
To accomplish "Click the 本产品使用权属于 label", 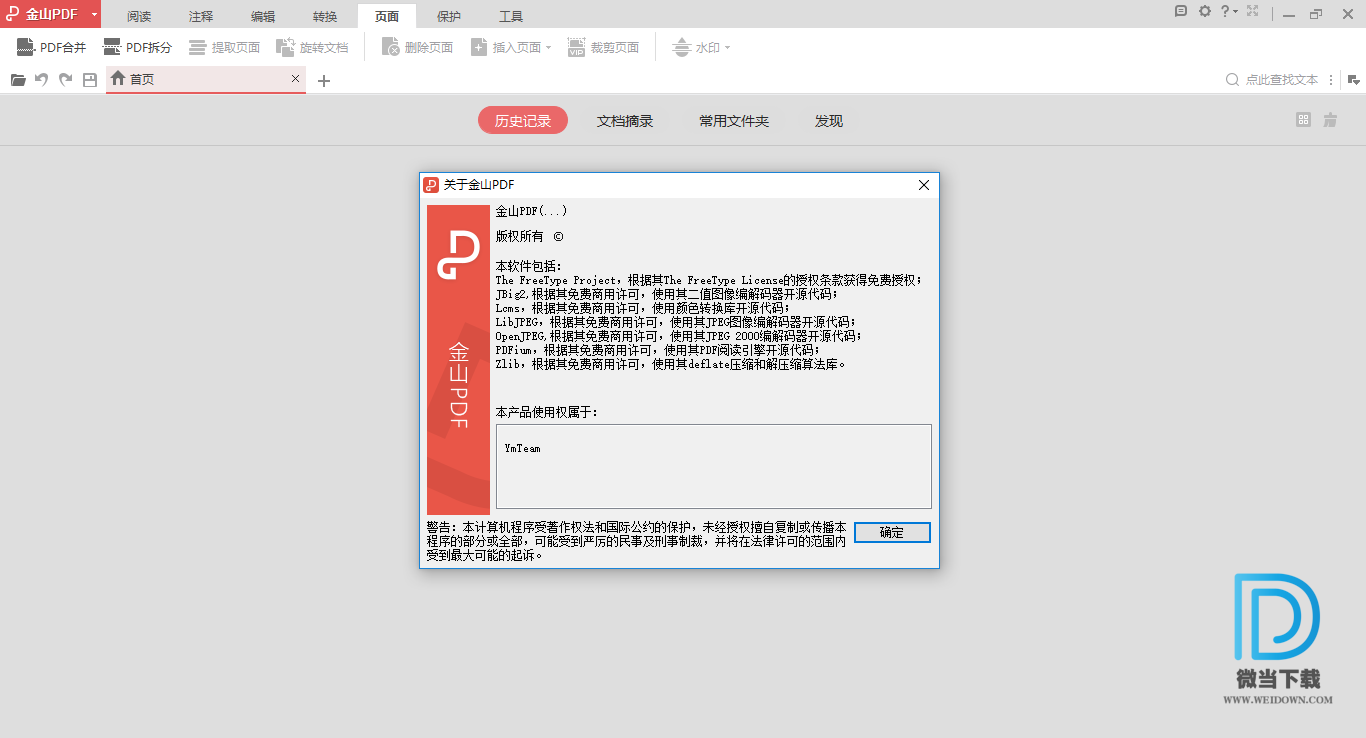I will point(547,412).
